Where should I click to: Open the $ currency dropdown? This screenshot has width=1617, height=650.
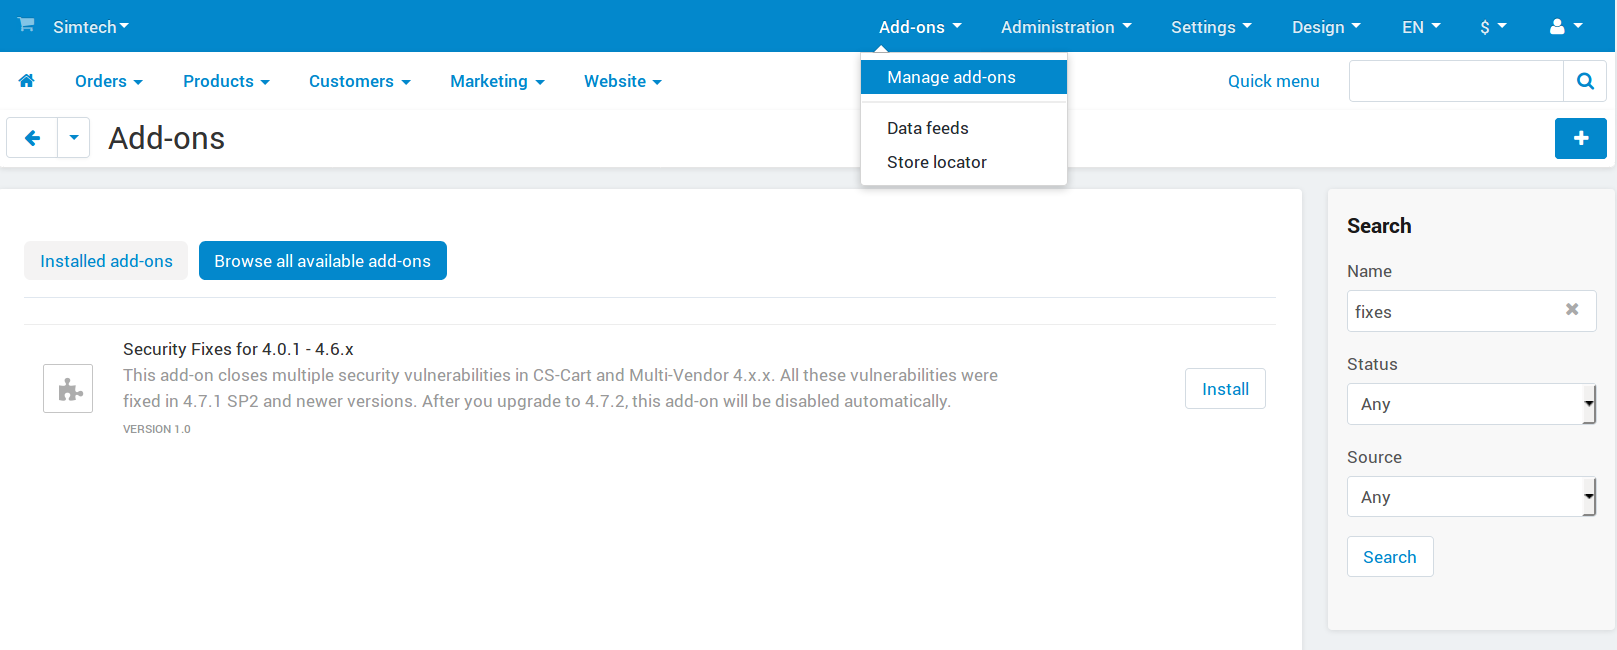tap(1493, 27)
